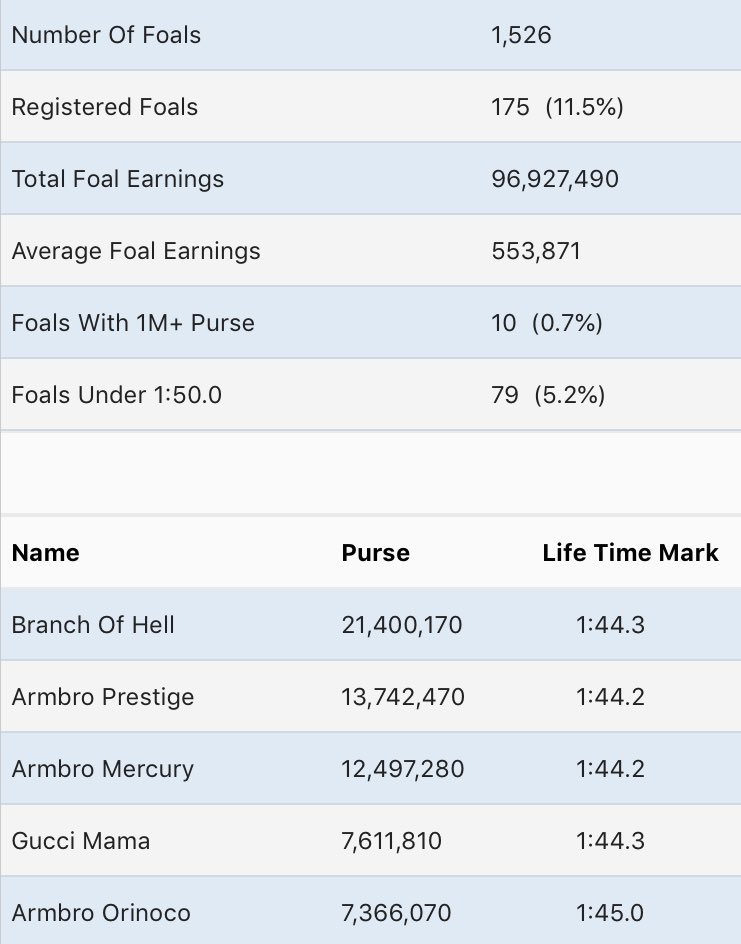Select the 10 (0.7%) value
741x944 pixels.
[547, 323]
